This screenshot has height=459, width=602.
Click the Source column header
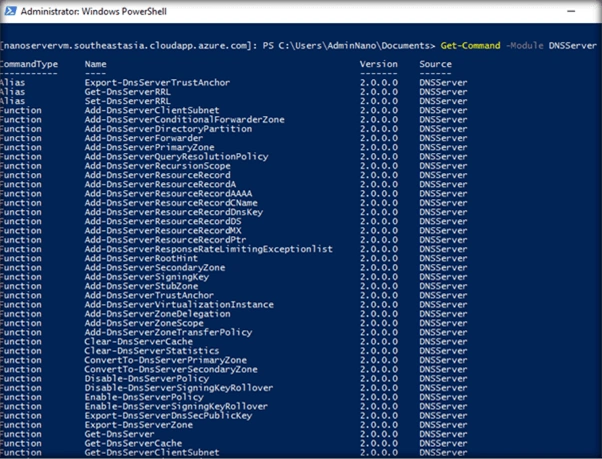[x=435, y=64]
